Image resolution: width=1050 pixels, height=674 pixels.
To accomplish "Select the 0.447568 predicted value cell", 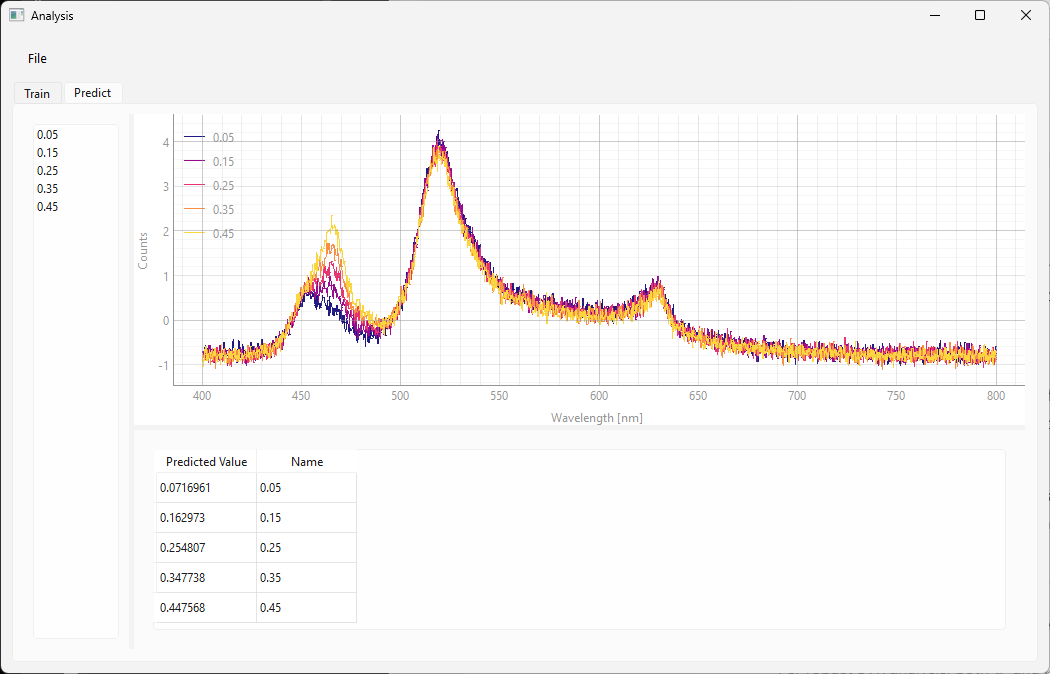I will tap(205, 608).
